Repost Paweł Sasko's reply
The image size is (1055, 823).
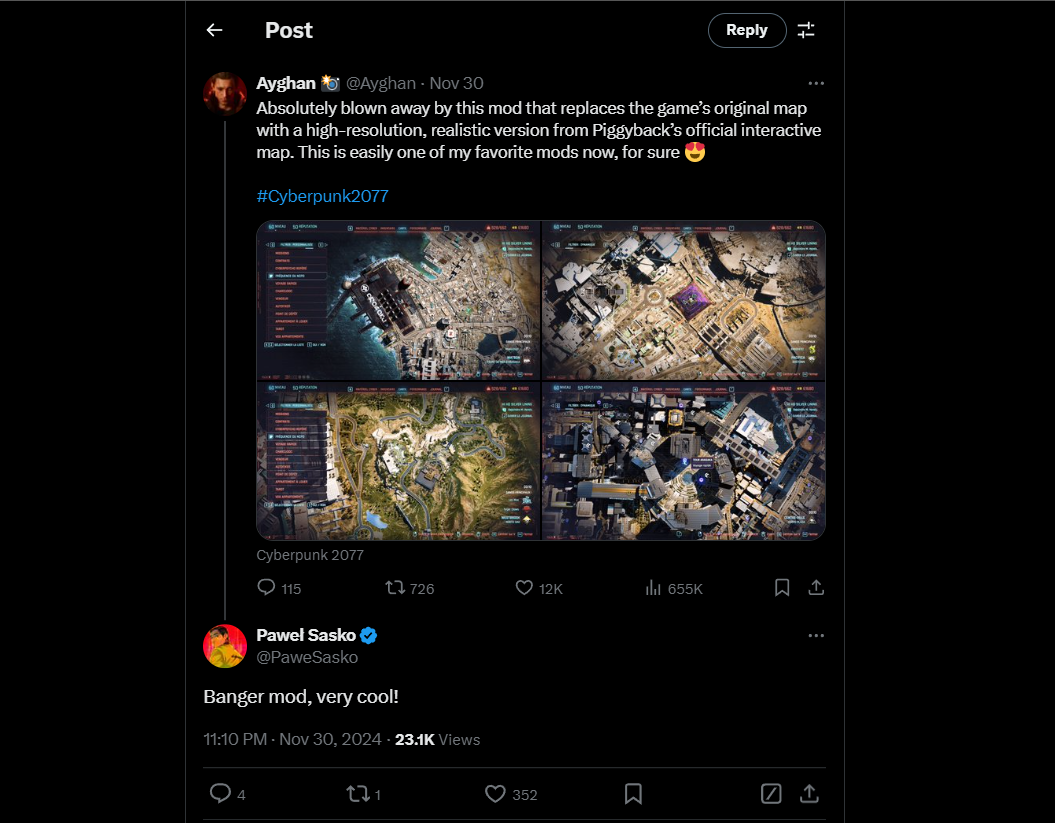pos(357,794)
